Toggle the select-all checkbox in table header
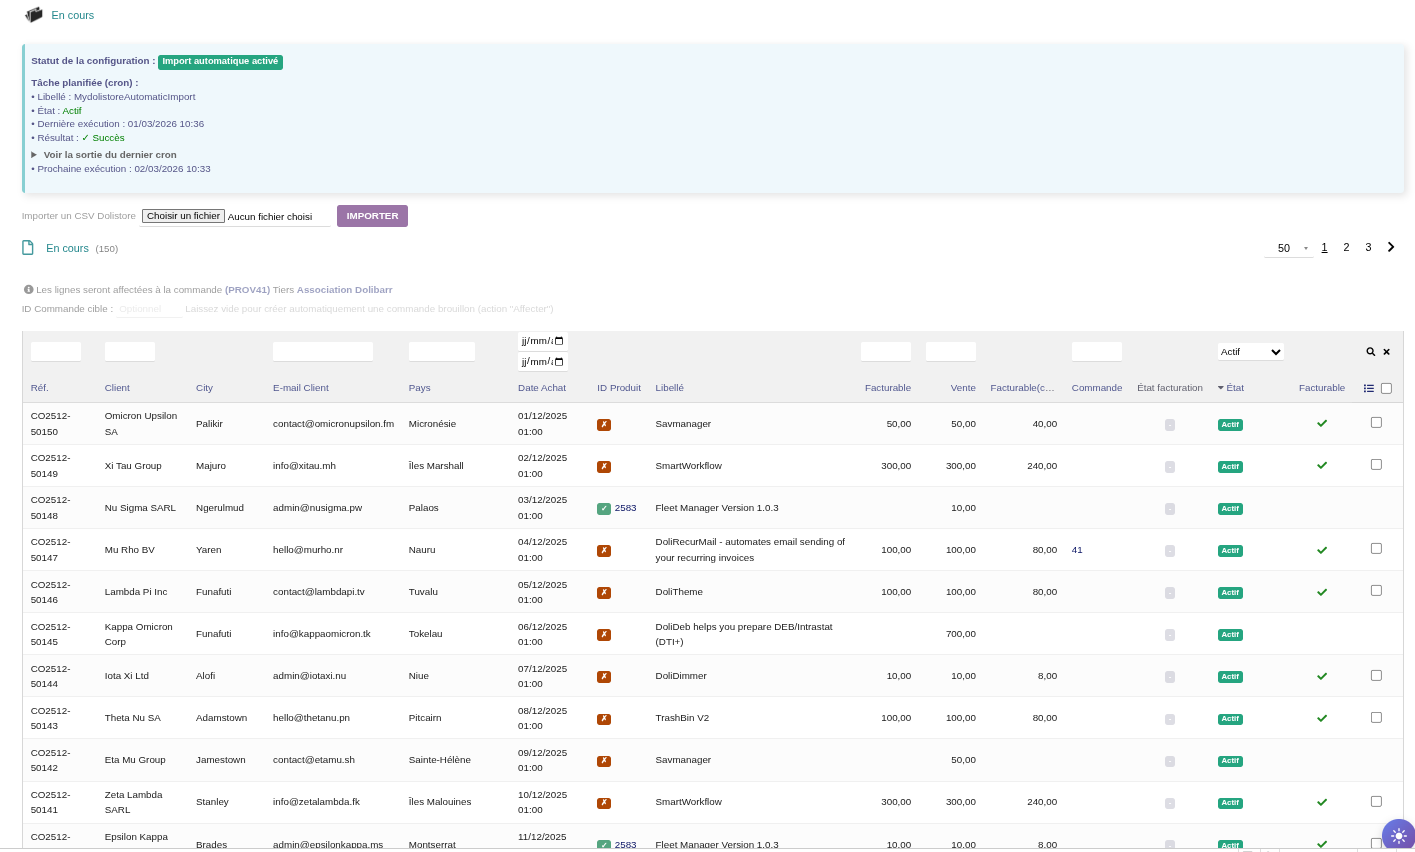This screenshot has height=852, width=1415. [1386, 388]
